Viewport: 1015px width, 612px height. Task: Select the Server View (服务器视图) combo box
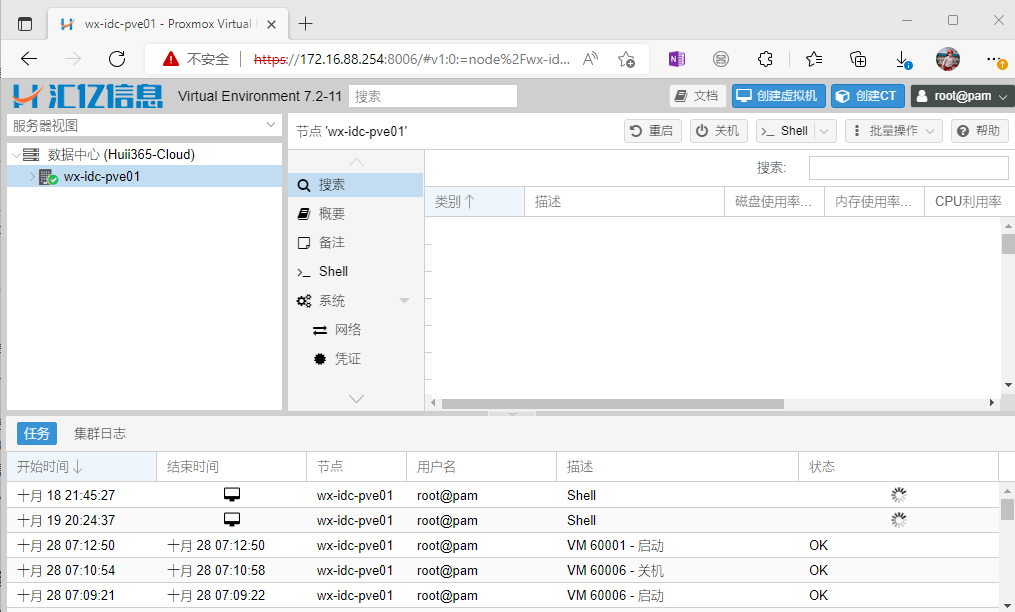click(x=145, y=125)
